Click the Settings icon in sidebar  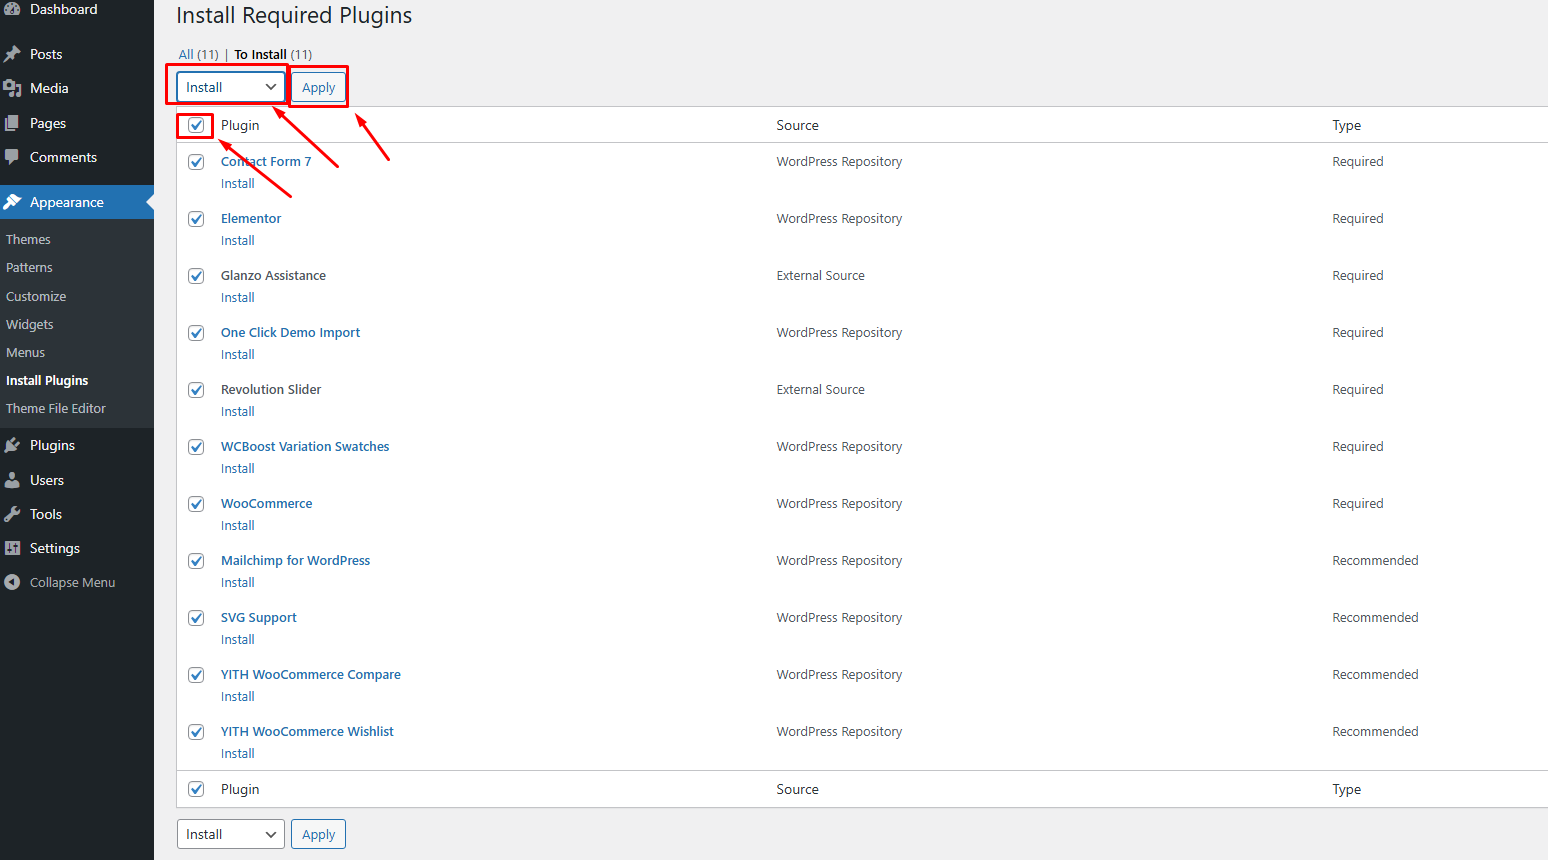[12, 548]
